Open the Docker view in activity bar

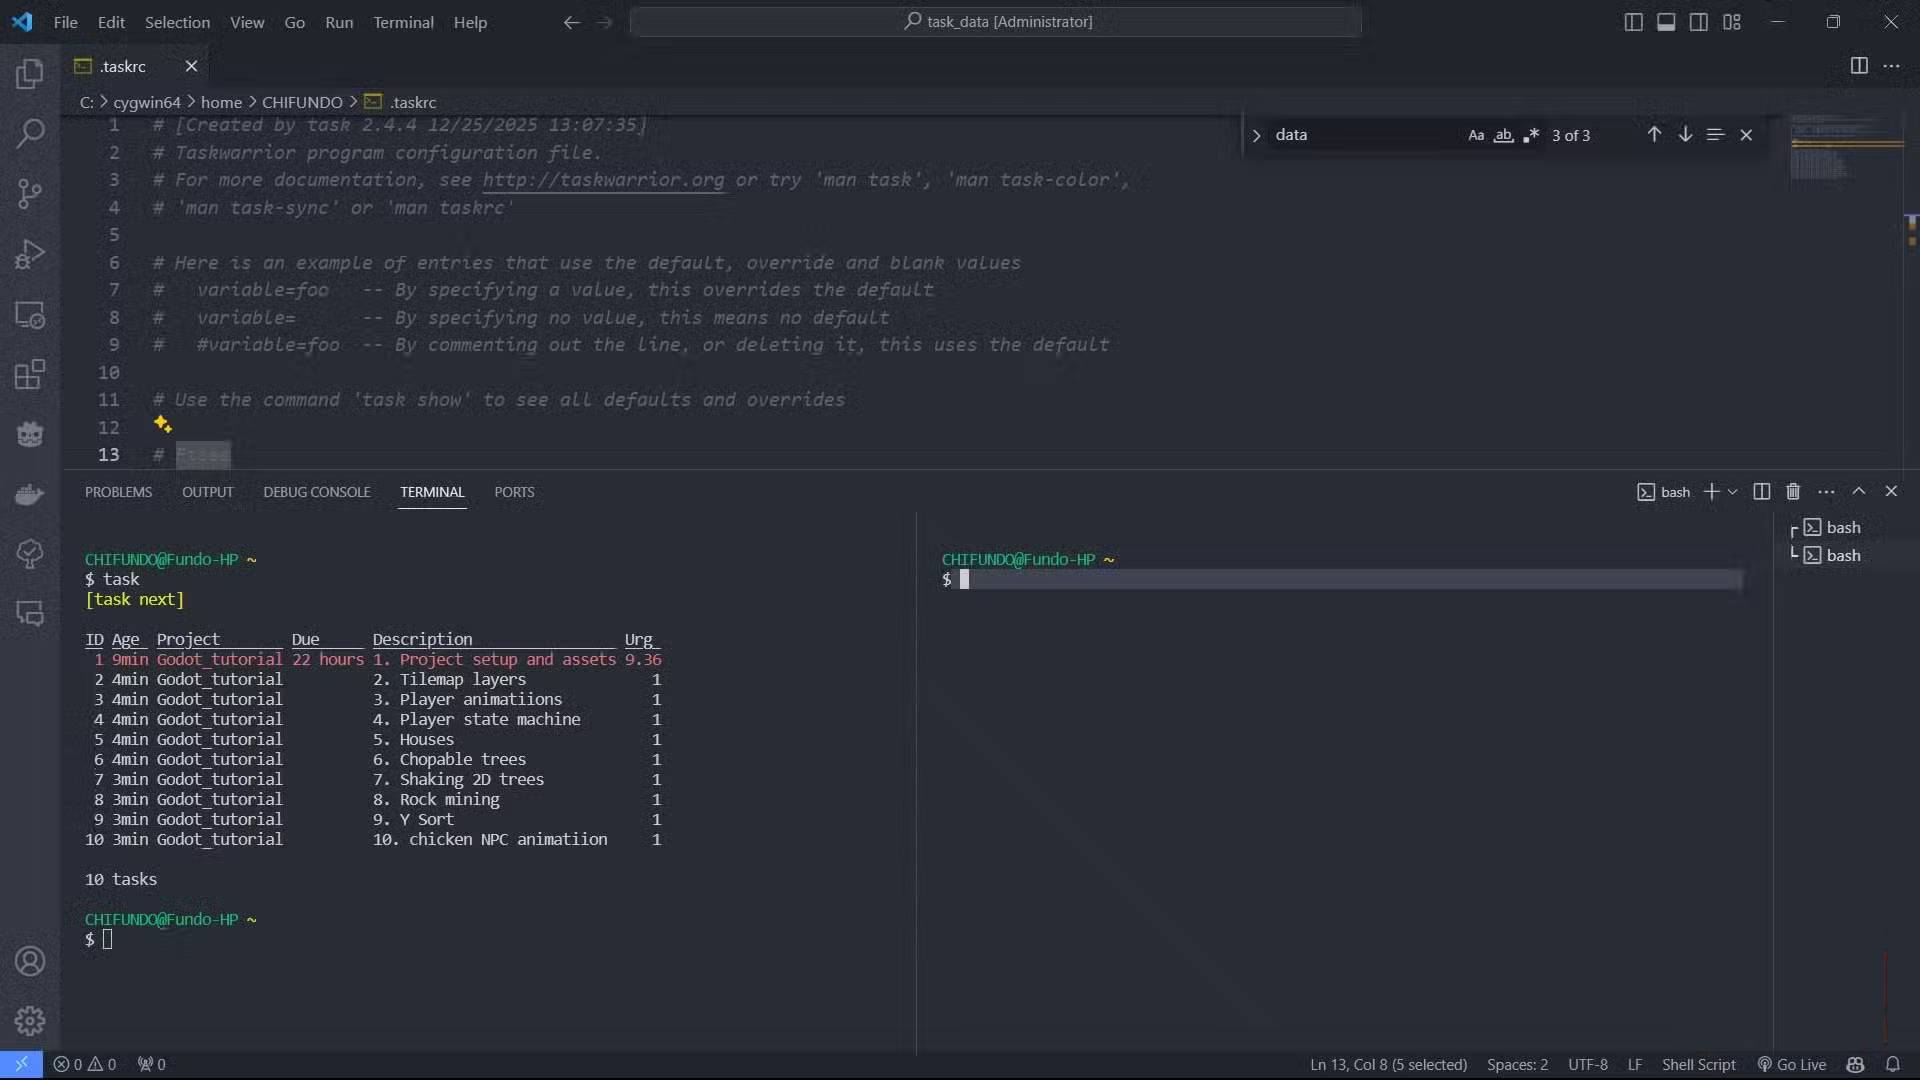click(x=30, y=494)
